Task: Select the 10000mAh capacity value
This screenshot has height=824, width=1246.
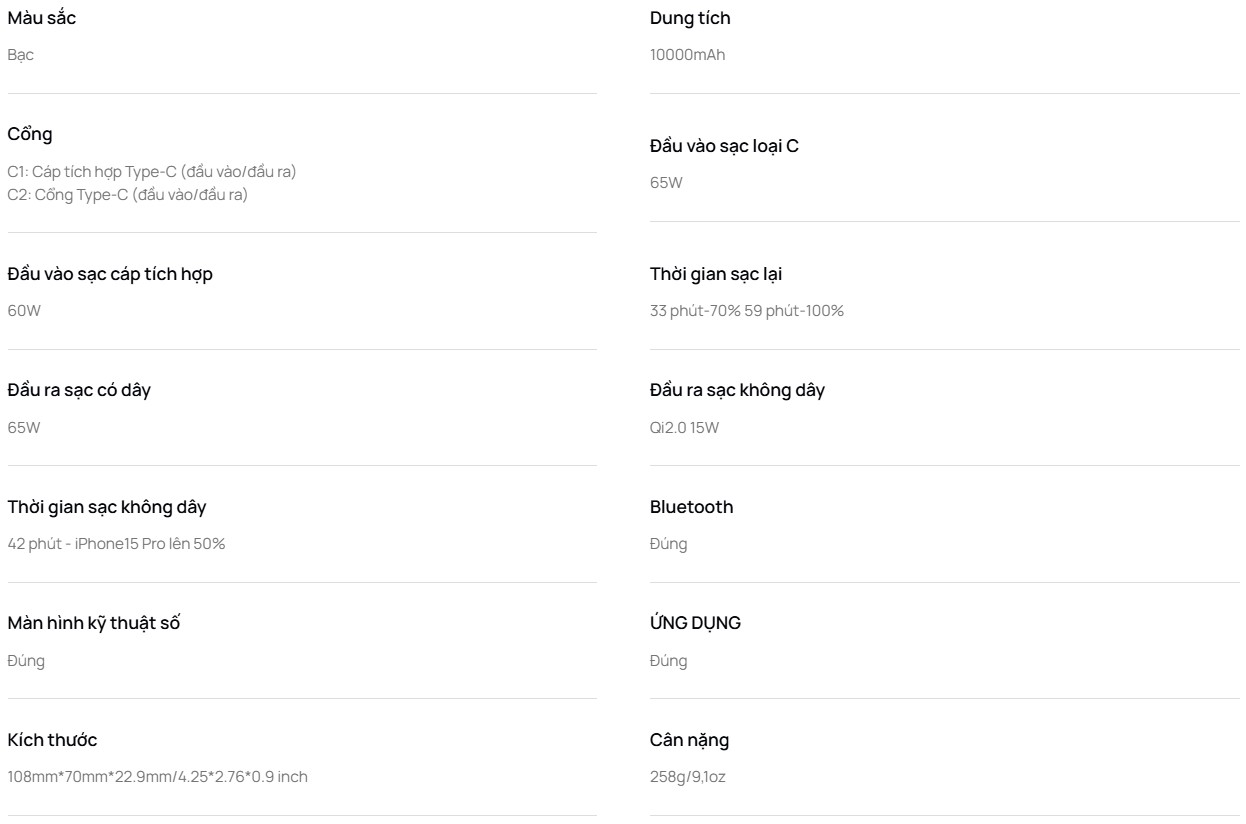Action: [688, 55]
